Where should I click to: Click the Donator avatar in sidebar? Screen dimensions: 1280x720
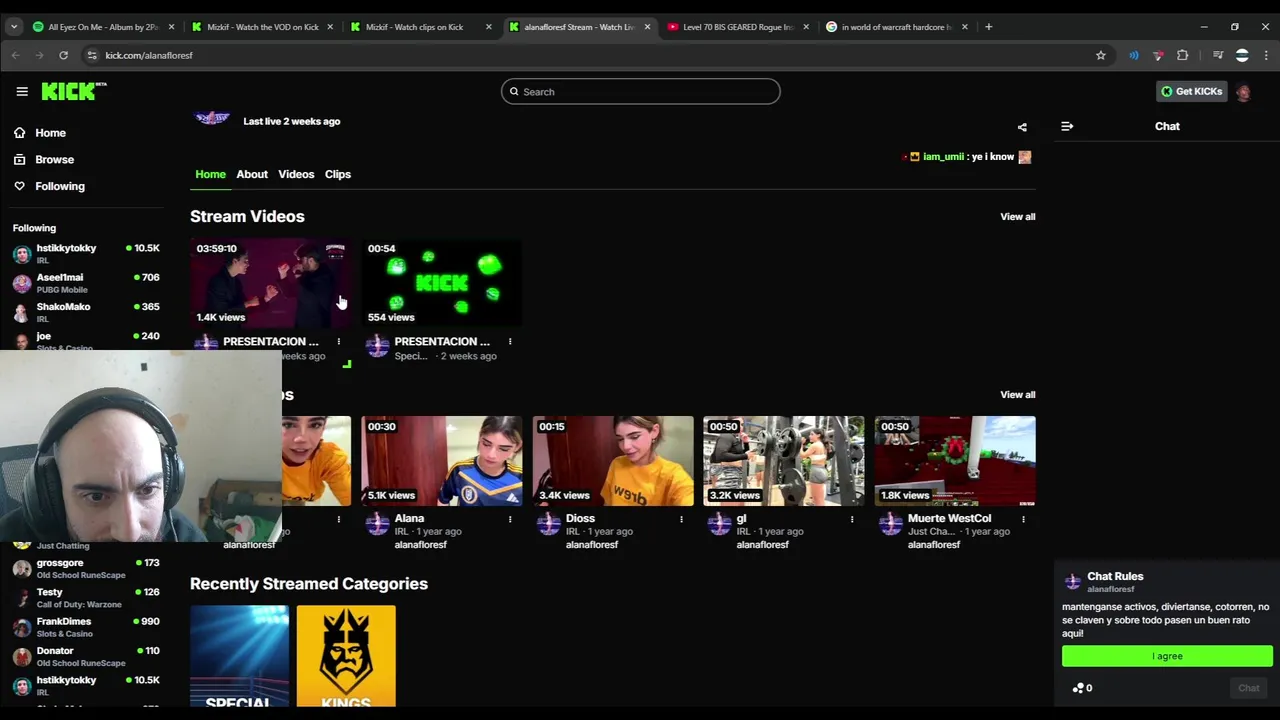(22, 657)
